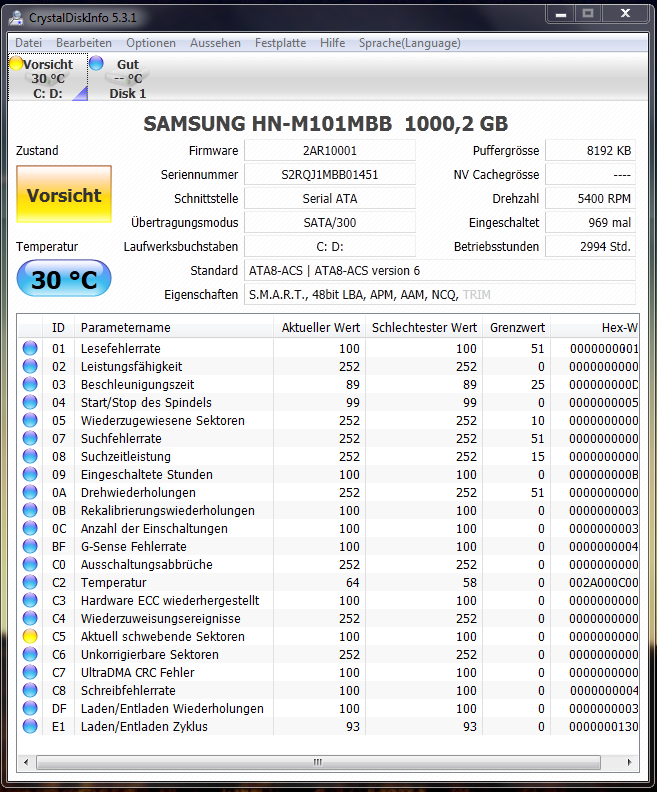Click the Puffergrösse field 8192 KB

pos(590,151)
